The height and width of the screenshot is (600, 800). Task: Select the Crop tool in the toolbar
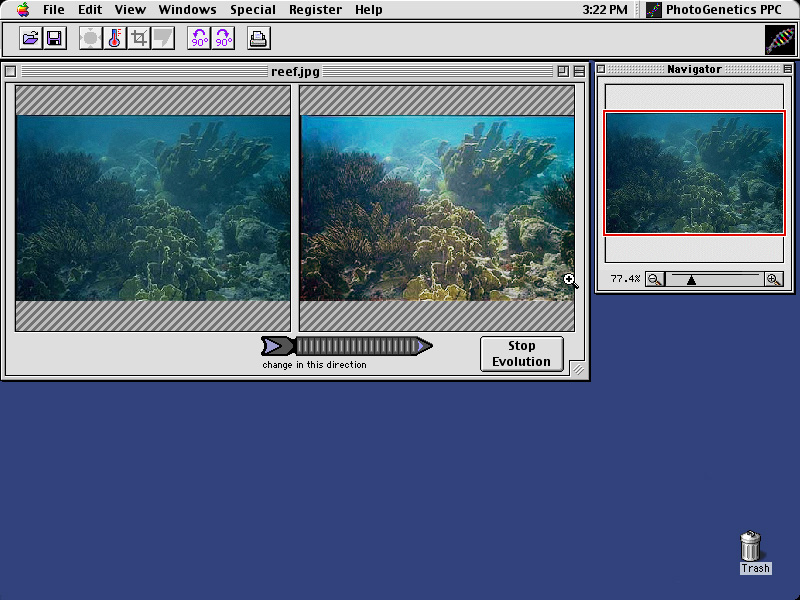coord(139,39)
